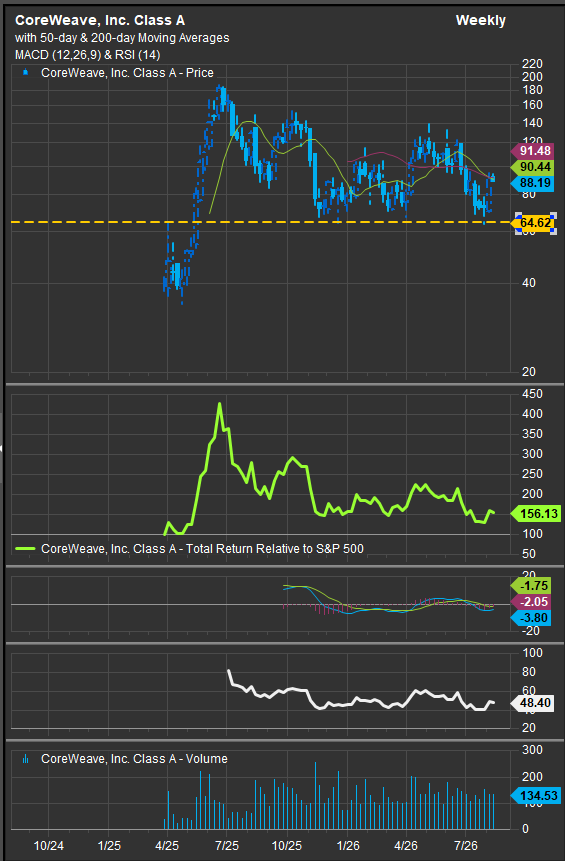The image size is (565, 861).
Task: Select the CoreWeave Volume legend label
Action: [135, 759]
